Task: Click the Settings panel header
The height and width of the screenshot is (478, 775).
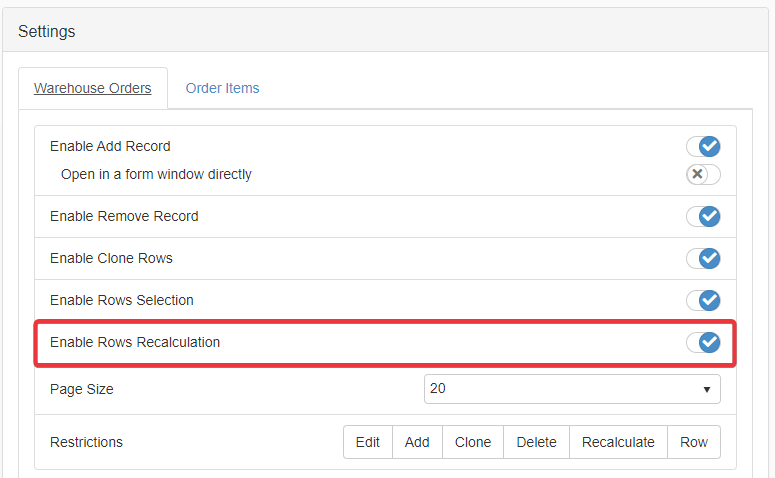Action: (47, 31)
